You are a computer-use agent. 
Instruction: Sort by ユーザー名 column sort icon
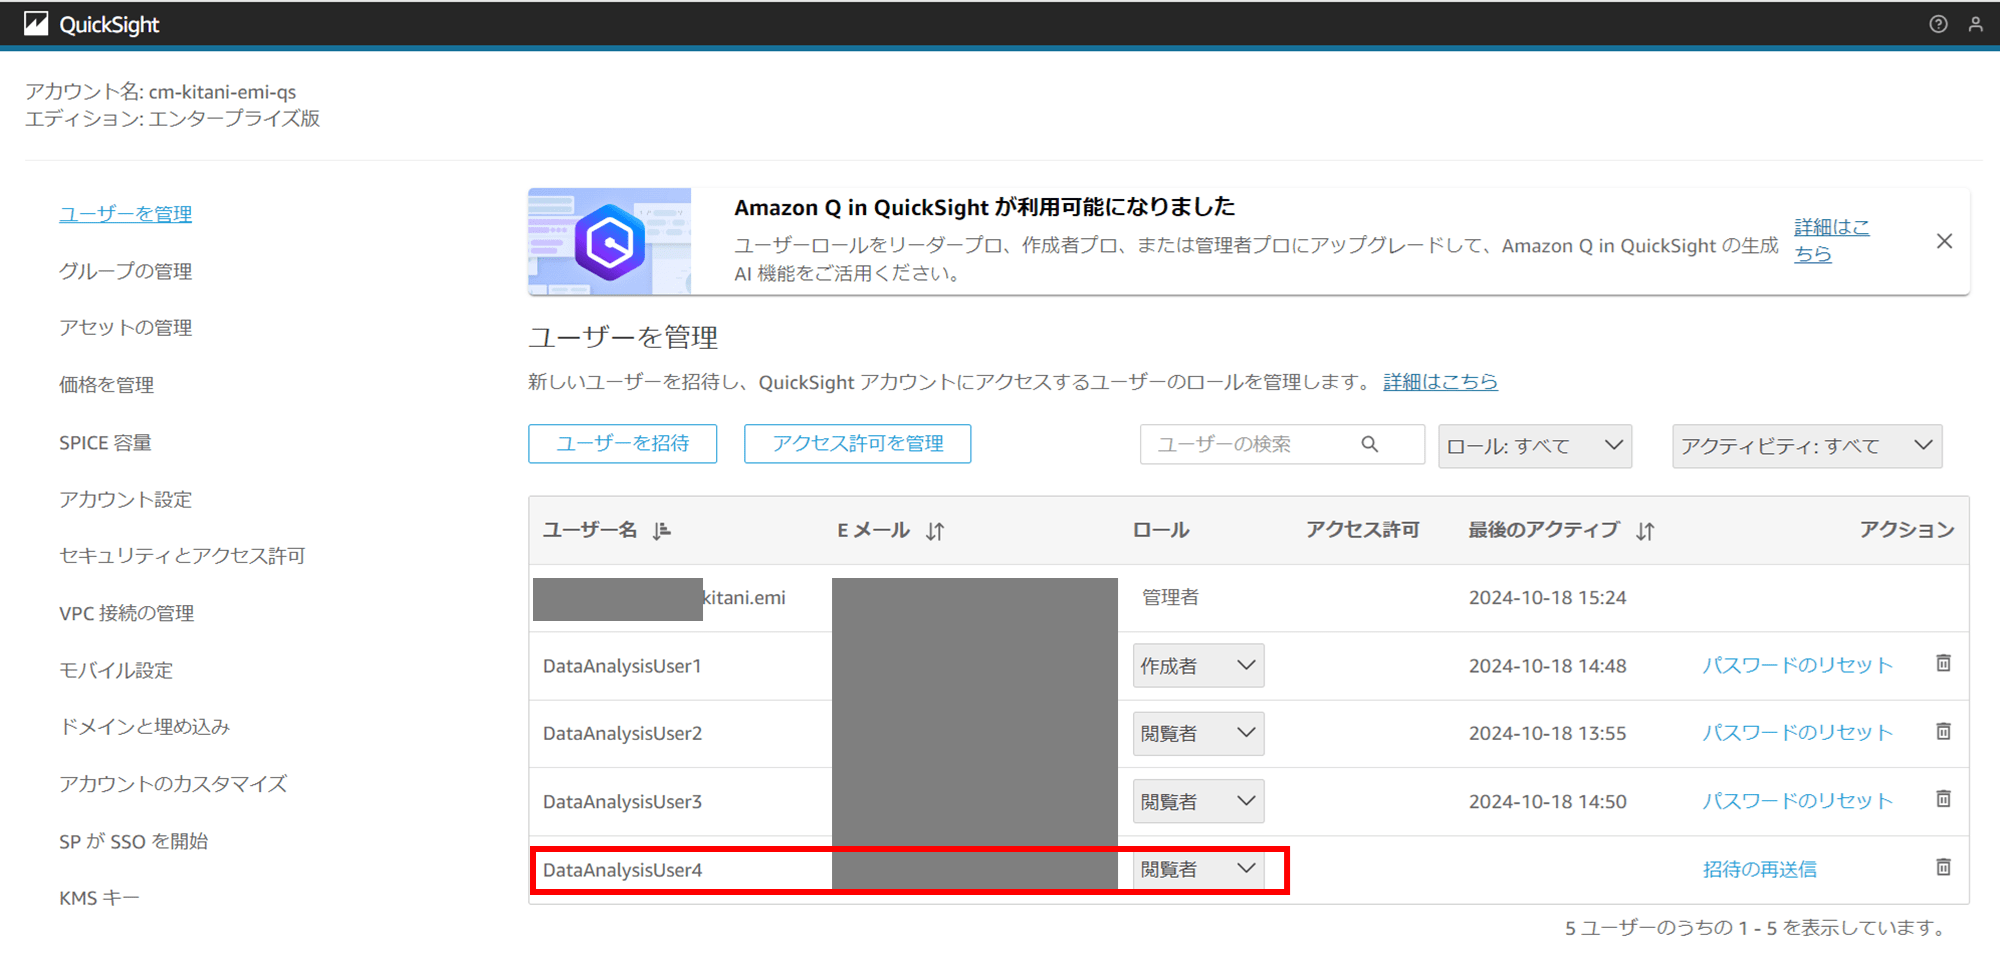pyautogui.click(x=662, y=531)
